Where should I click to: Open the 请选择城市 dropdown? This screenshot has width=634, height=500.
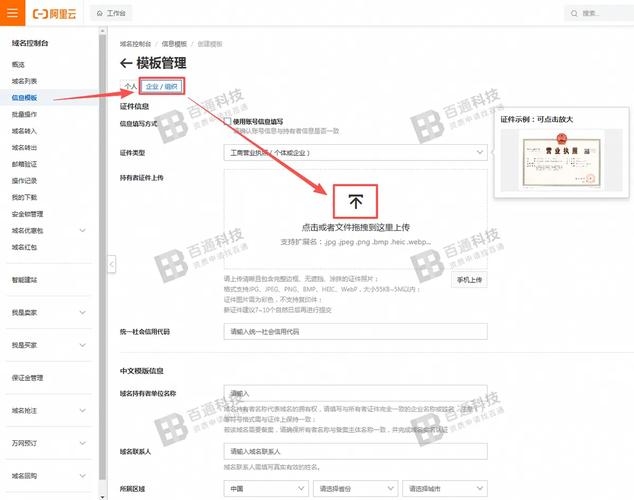[x=445, y=488]
